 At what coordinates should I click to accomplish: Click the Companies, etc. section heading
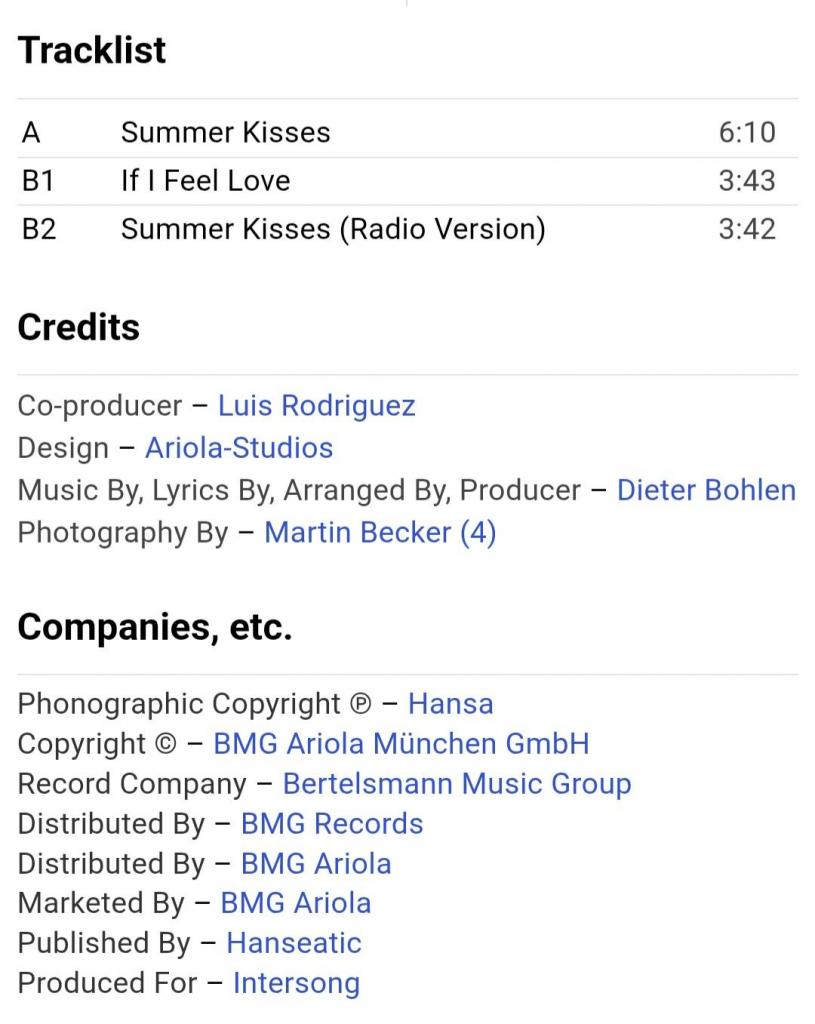[155, 627]
